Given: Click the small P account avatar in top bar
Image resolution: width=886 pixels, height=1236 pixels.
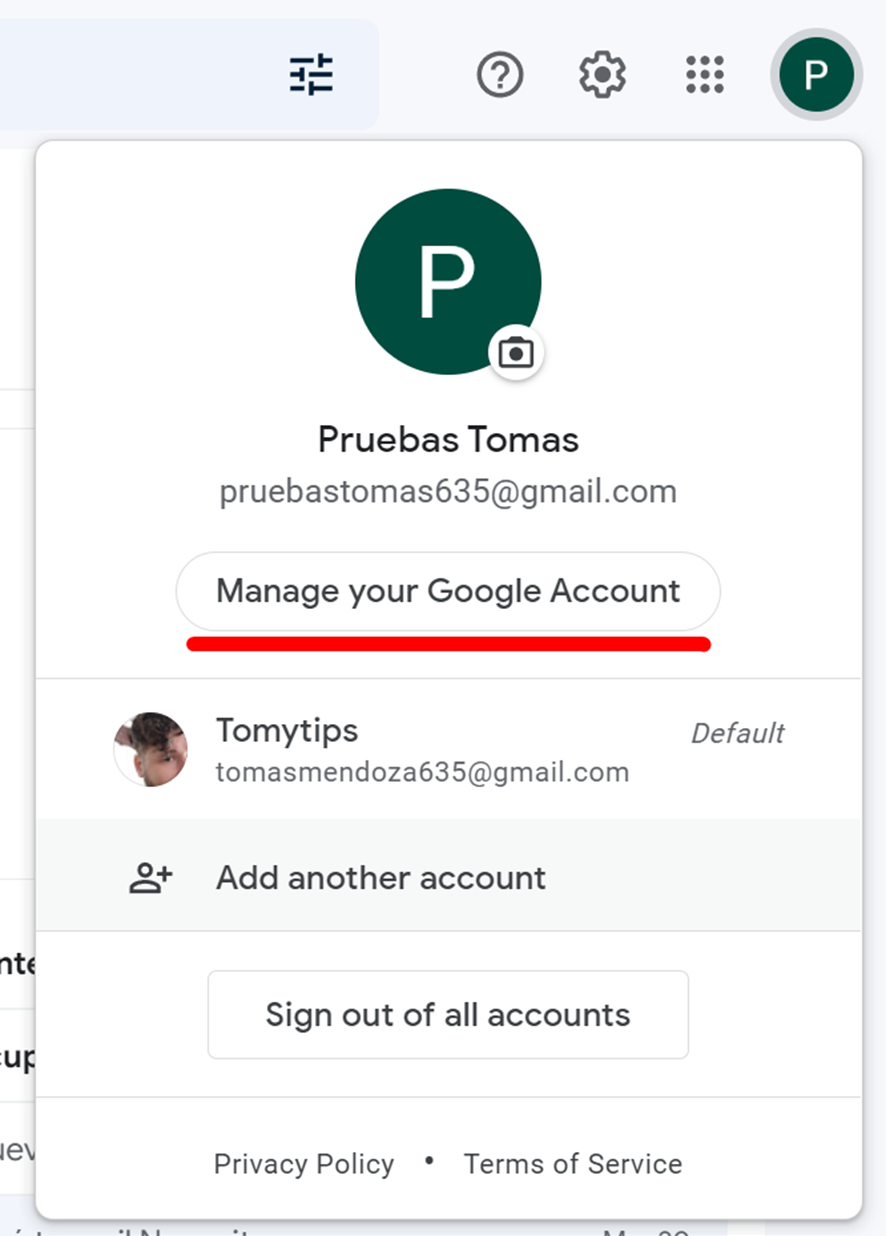Looking at the screenshot, I should (817, 75).
